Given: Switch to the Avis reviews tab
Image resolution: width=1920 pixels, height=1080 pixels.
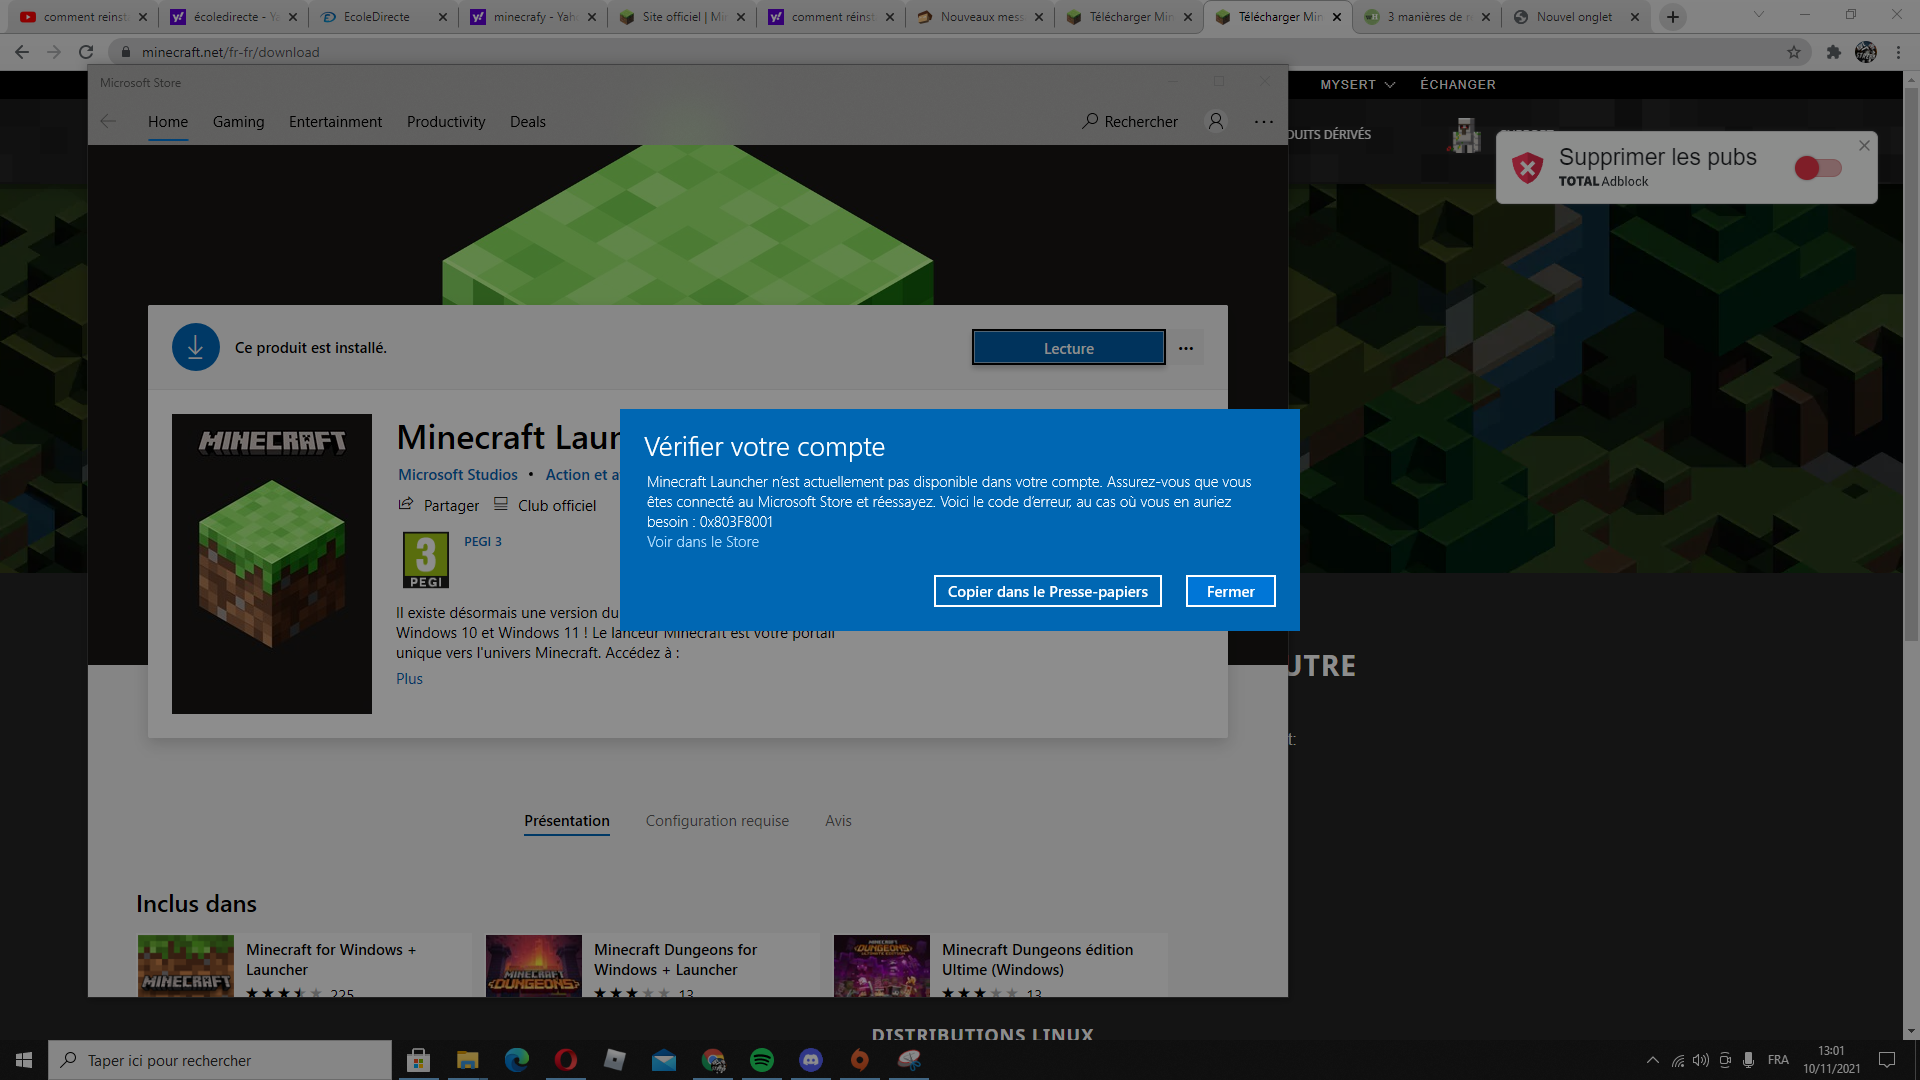Looking at the screenshot, I should pos(838,821).
